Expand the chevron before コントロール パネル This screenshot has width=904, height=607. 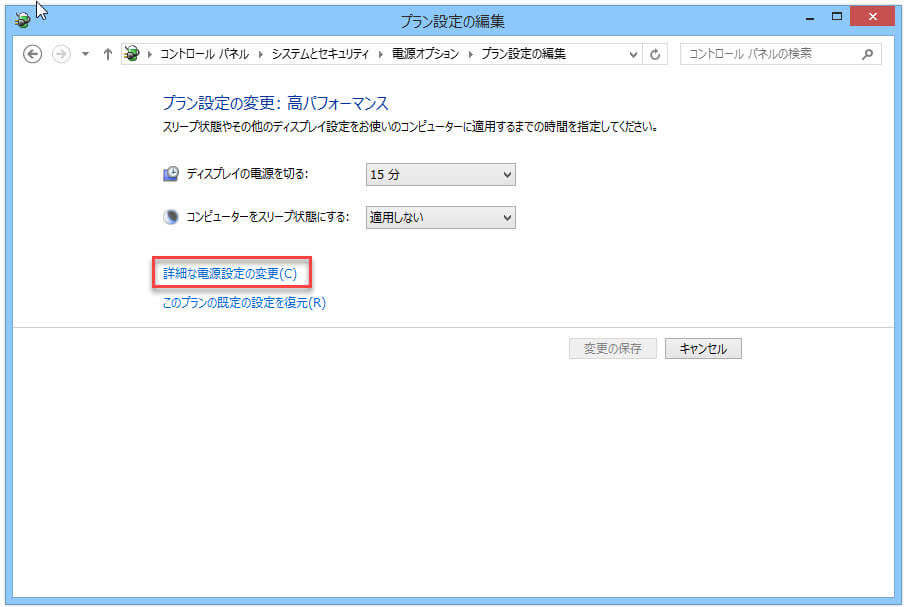(x=150, y=54)
